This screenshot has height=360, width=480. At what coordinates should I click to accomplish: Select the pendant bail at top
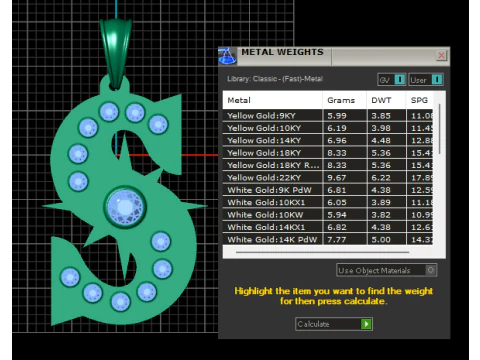click(x=116, y=53)
